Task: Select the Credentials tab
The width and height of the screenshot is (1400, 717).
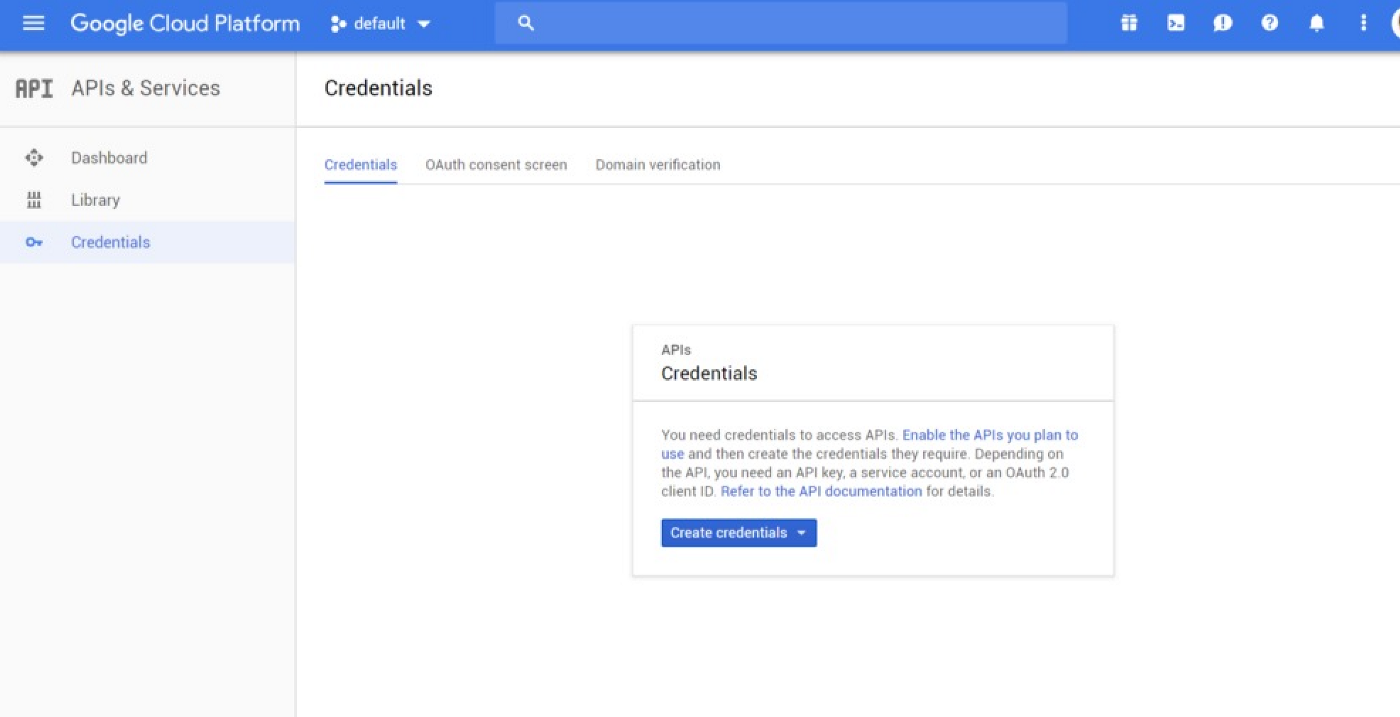Action: pos(360,165)
